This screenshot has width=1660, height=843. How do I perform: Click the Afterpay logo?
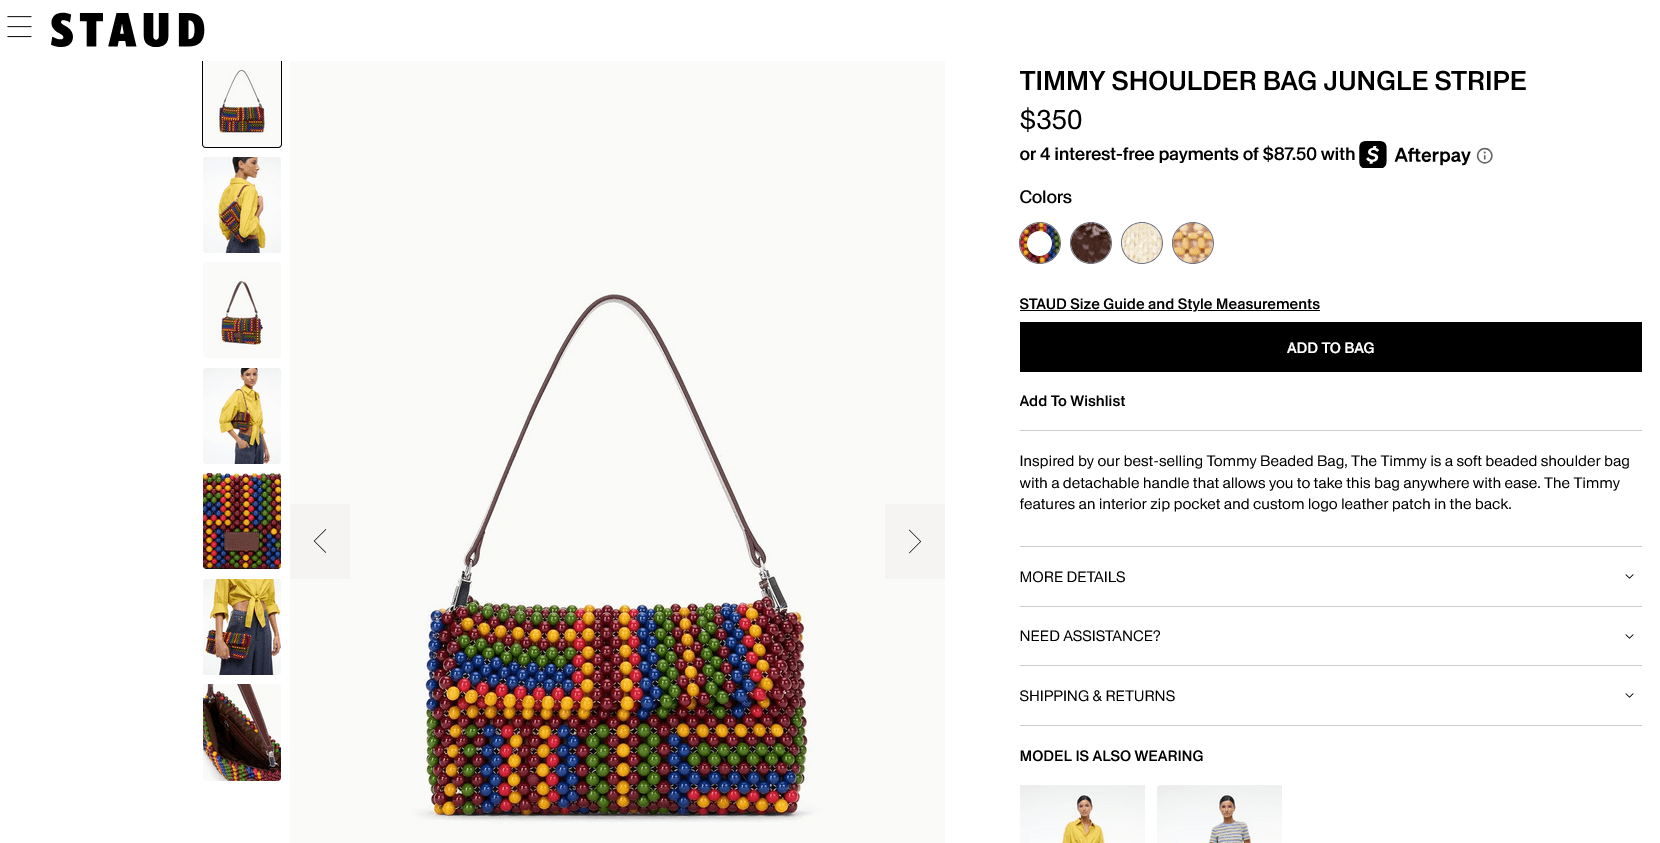[1415, 155]
